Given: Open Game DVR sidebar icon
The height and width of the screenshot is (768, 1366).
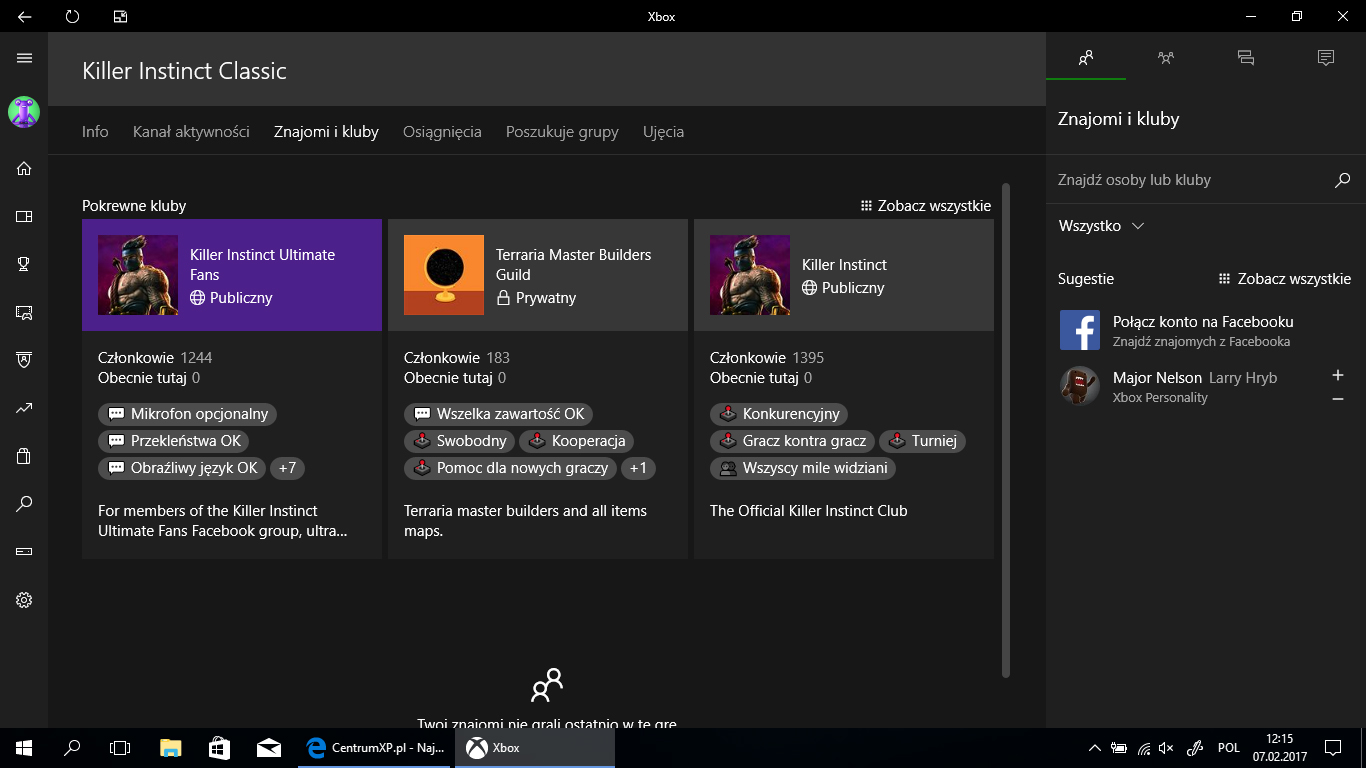Looking at the screenshot, I should [x=24, y=312].
